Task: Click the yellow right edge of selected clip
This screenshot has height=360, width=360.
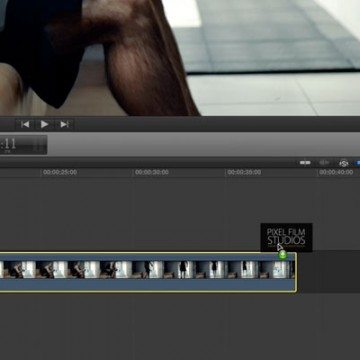Action: point(296,272)
